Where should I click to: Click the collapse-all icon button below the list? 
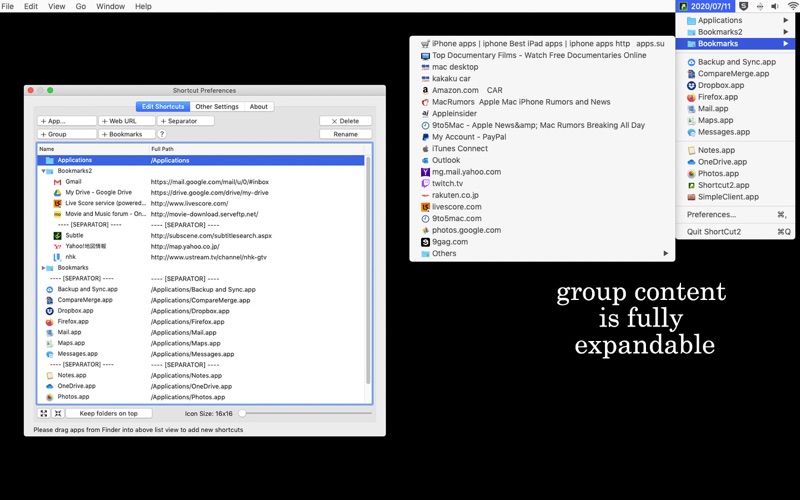tap(58, 413)
